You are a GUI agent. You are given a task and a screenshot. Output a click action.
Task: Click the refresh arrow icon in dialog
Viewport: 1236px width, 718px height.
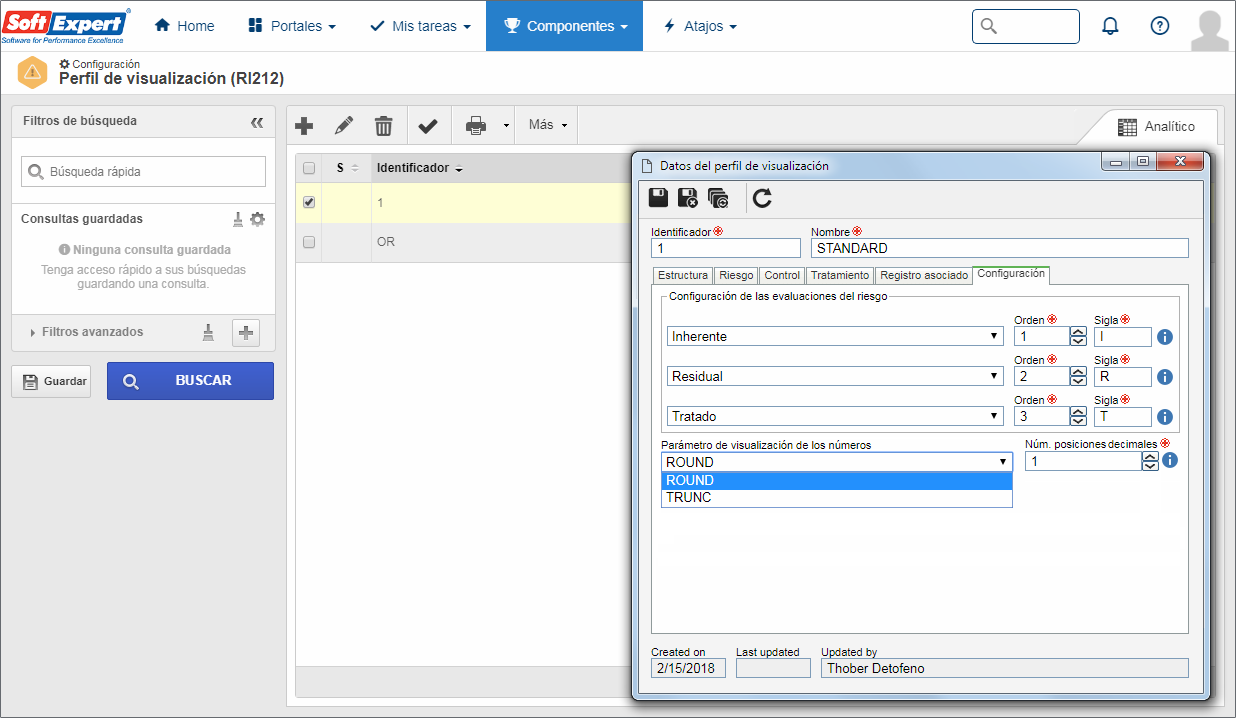[762, 198]
